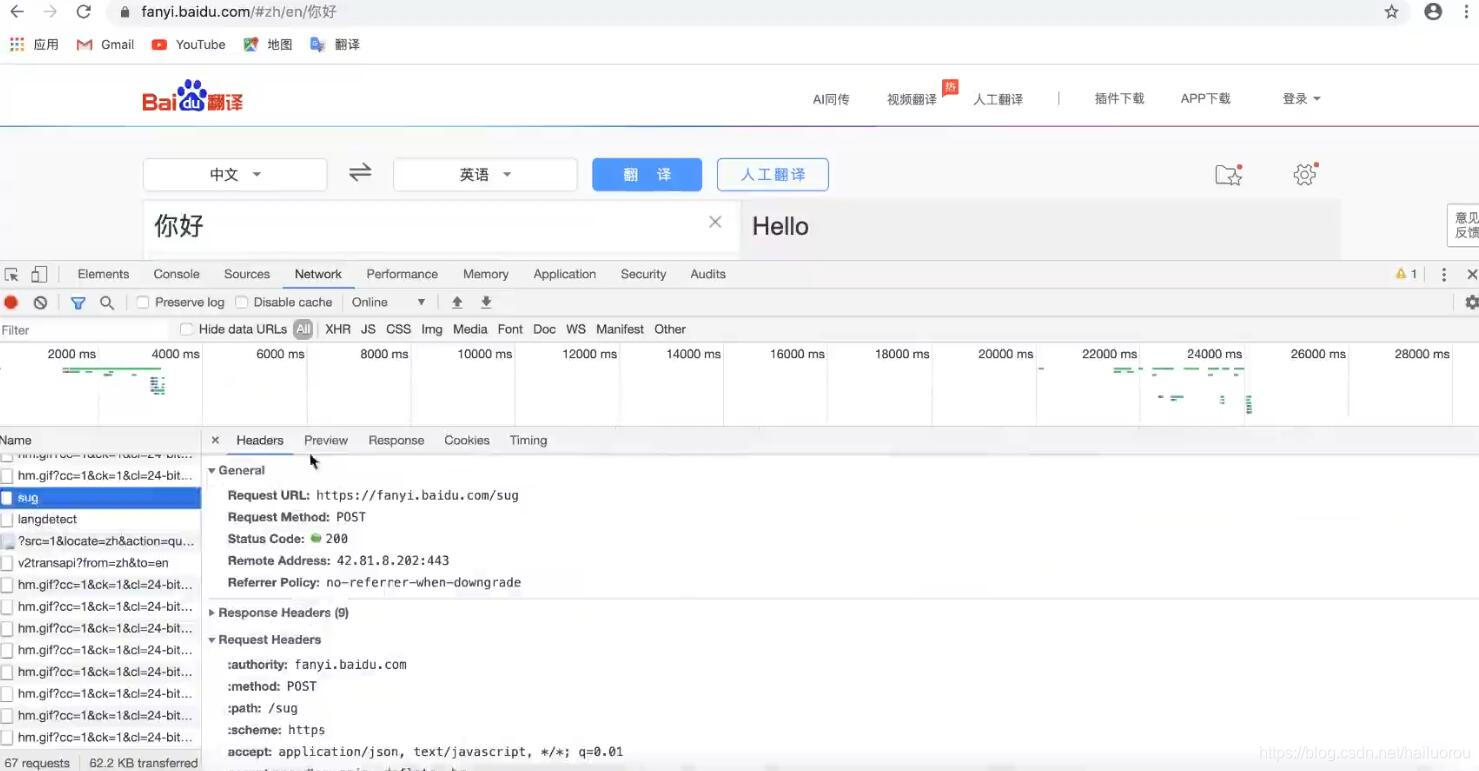Switch to the Memory tab

(x=485, y=274)
